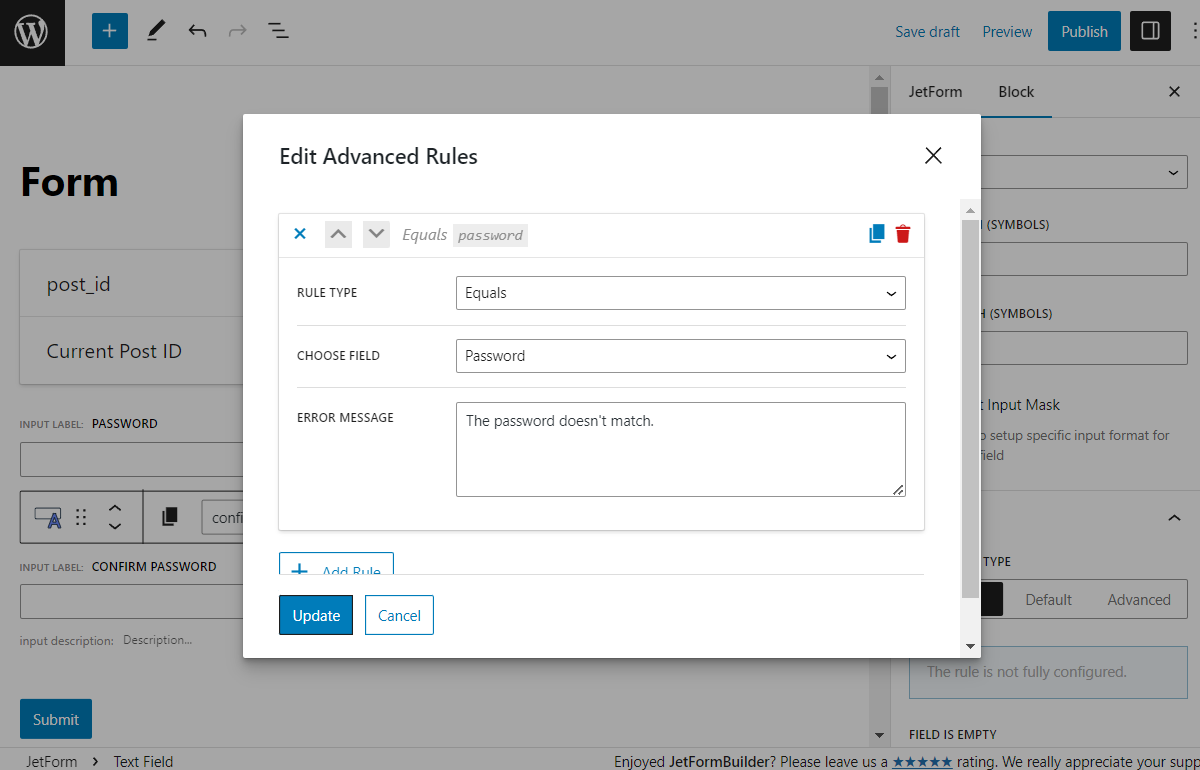Select the Default rule type option
This screenshot has height=770, width=1200.
click(1048, 599)
